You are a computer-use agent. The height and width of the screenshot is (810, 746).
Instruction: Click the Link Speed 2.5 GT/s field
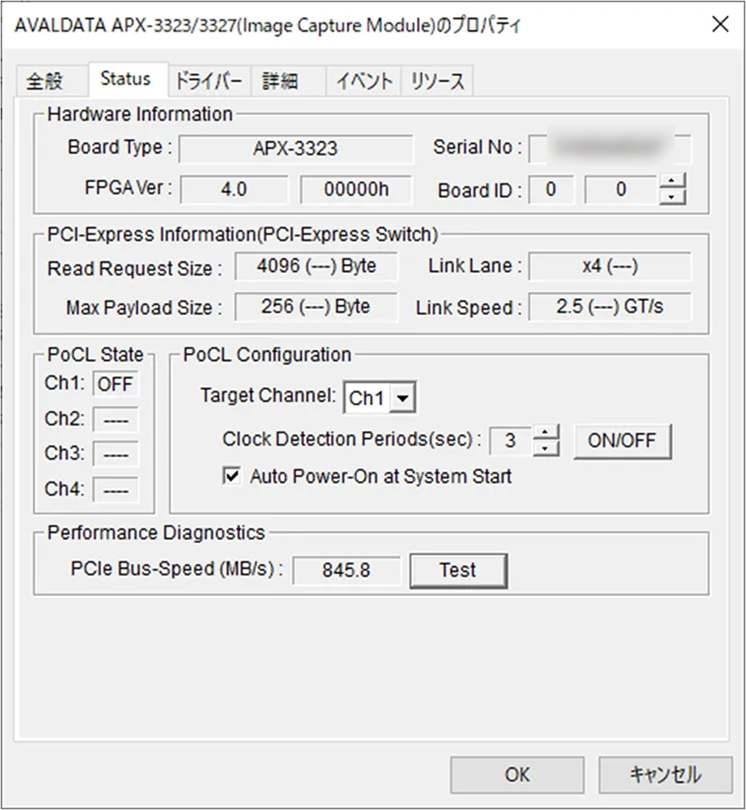610,307
